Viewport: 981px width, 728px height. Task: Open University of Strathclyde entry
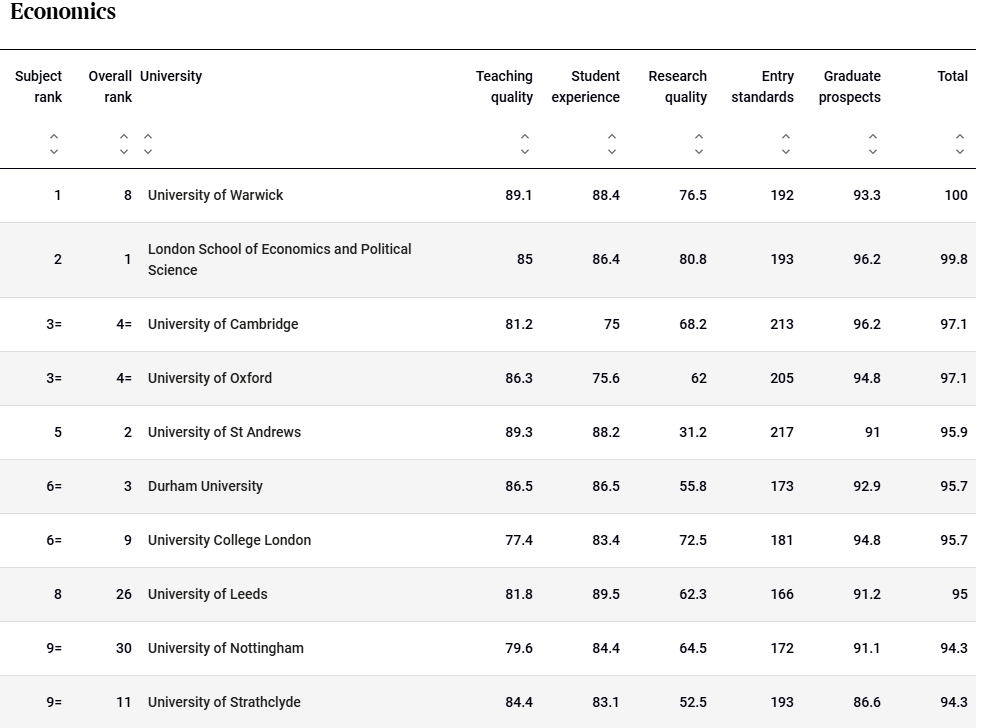[x=224, y=702]
